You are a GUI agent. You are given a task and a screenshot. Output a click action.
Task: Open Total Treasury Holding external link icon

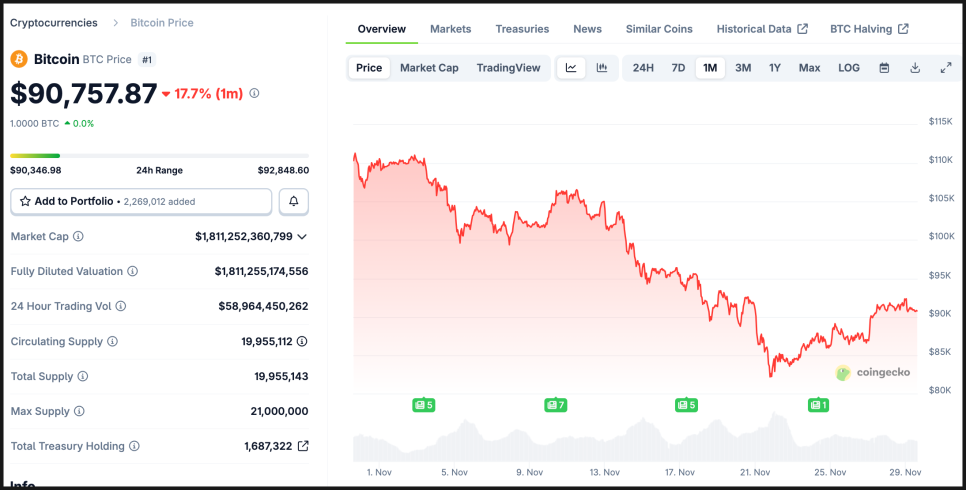click(x=304, y=446)
